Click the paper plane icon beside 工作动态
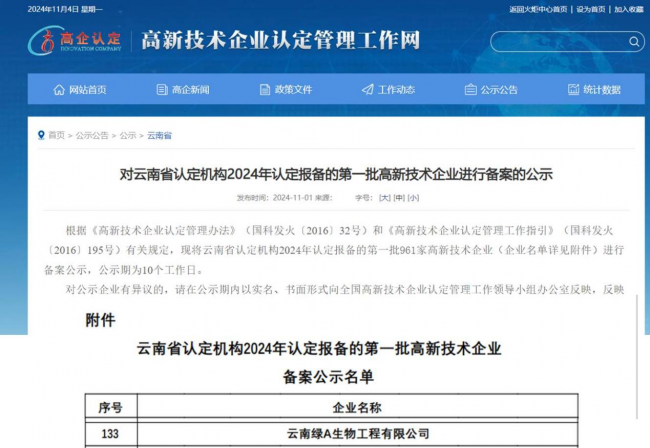This screenshot has width=650, height=448. pyautogui.click(x=368, y=90)
